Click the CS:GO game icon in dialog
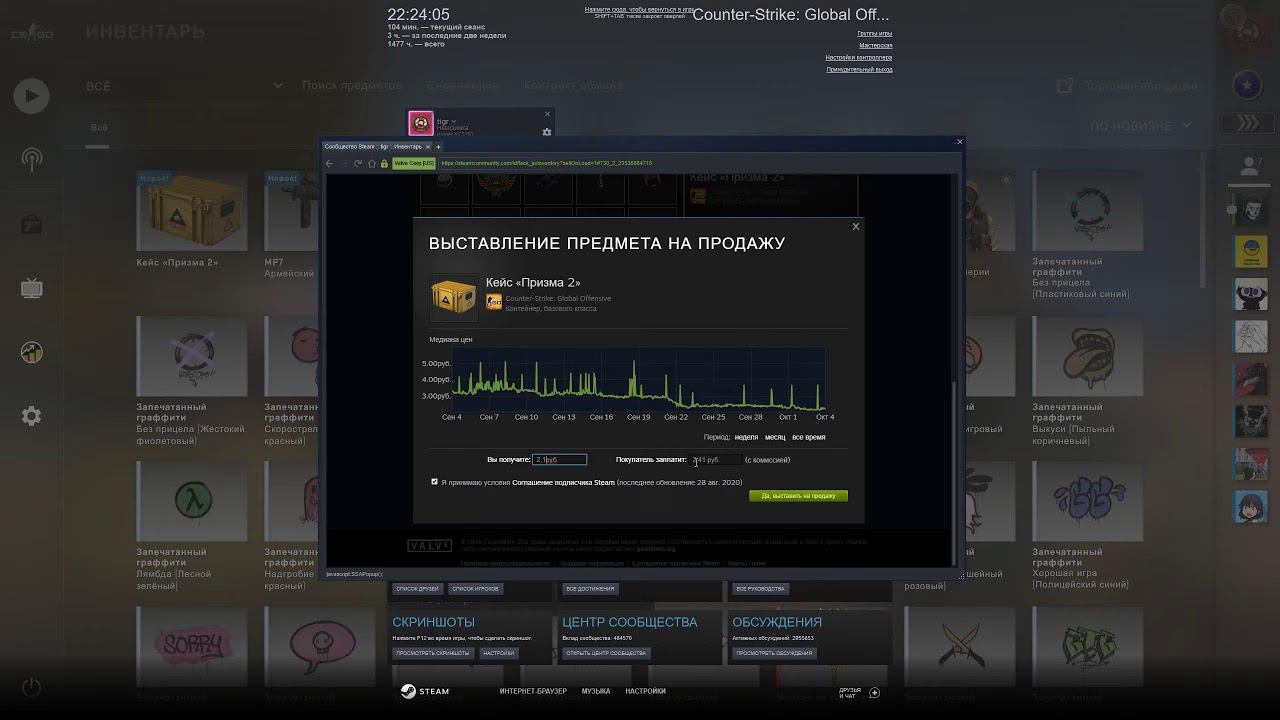This screenshot has width=1280, height=720. click(494, 302)
